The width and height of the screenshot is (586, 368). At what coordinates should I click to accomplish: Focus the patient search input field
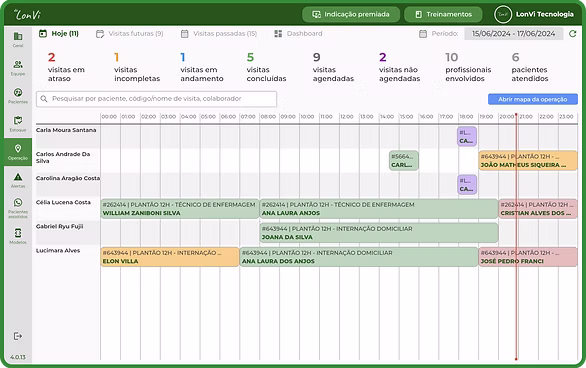(x=157, y=99)
